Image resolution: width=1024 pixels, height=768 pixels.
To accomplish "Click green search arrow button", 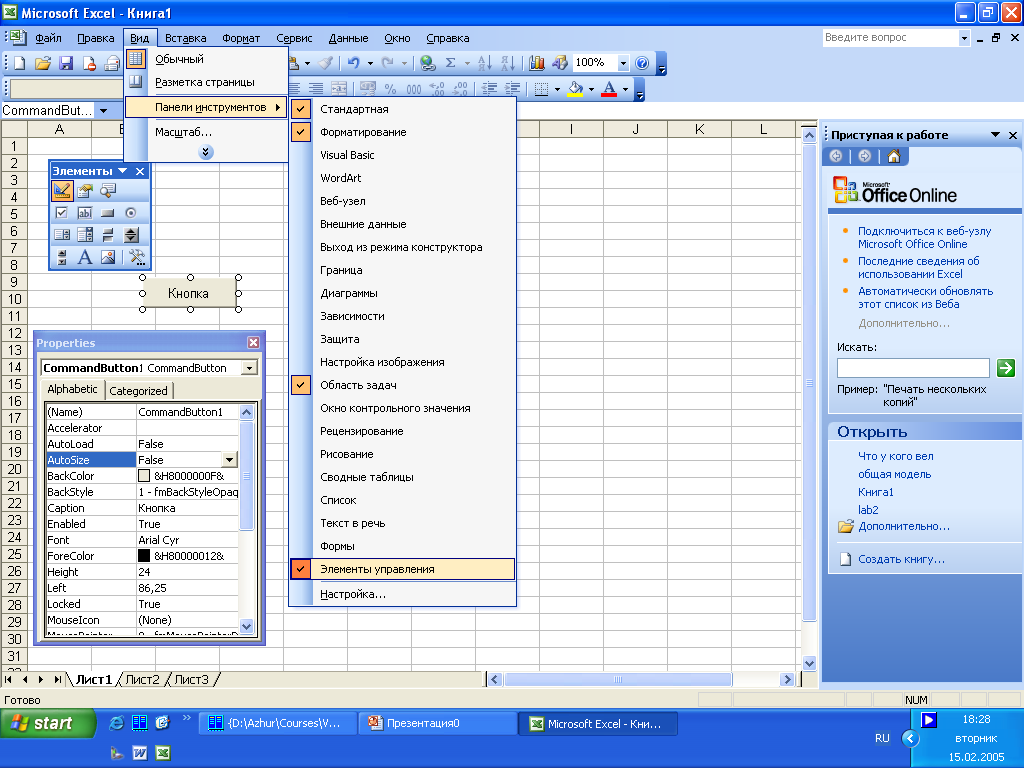I will (1006, 368).
